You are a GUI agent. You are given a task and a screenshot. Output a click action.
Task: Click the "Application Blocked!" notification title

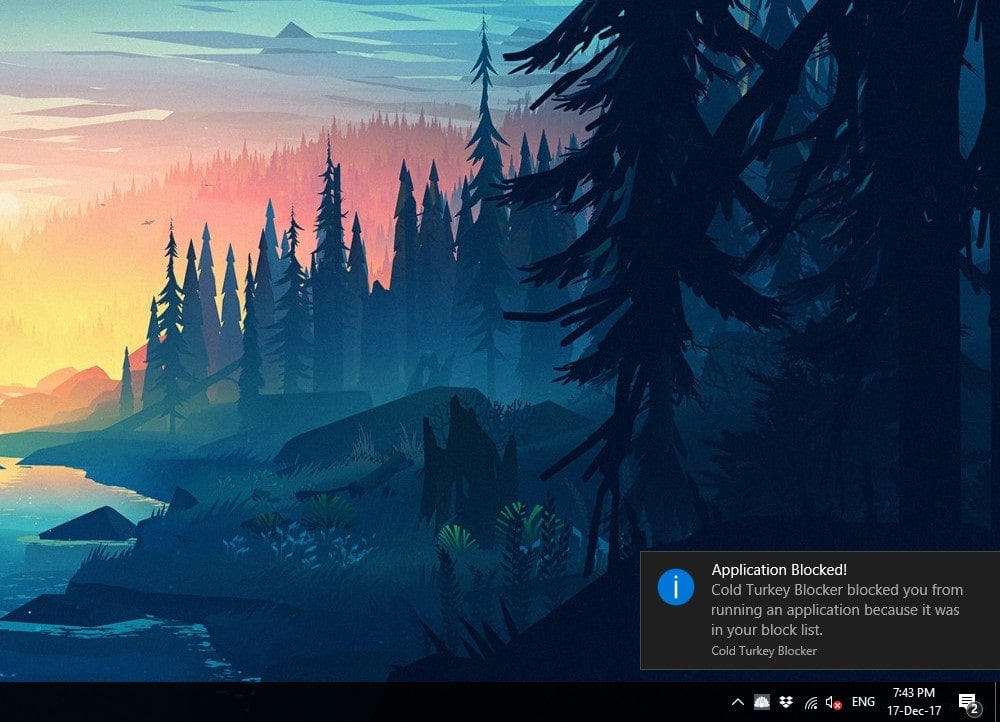tap(779, 570)
